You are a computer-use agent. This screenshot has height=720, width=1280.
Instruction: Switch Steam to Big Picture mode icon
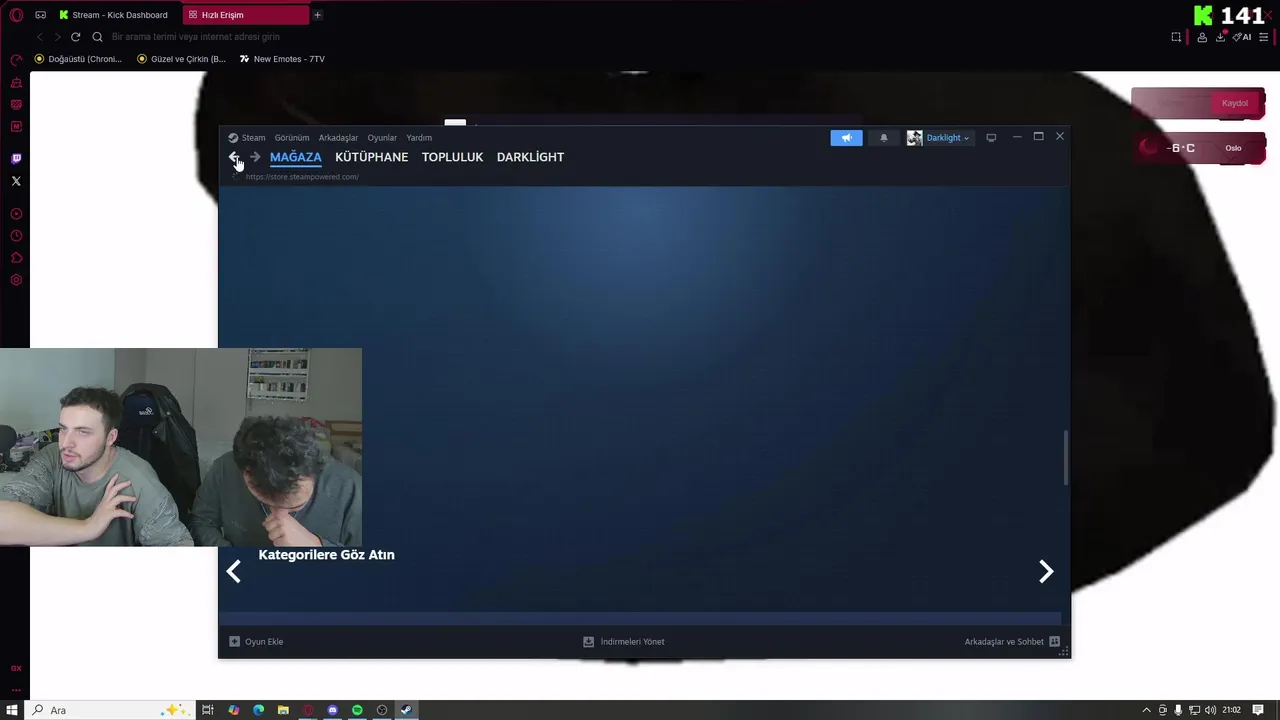point(991,138)
